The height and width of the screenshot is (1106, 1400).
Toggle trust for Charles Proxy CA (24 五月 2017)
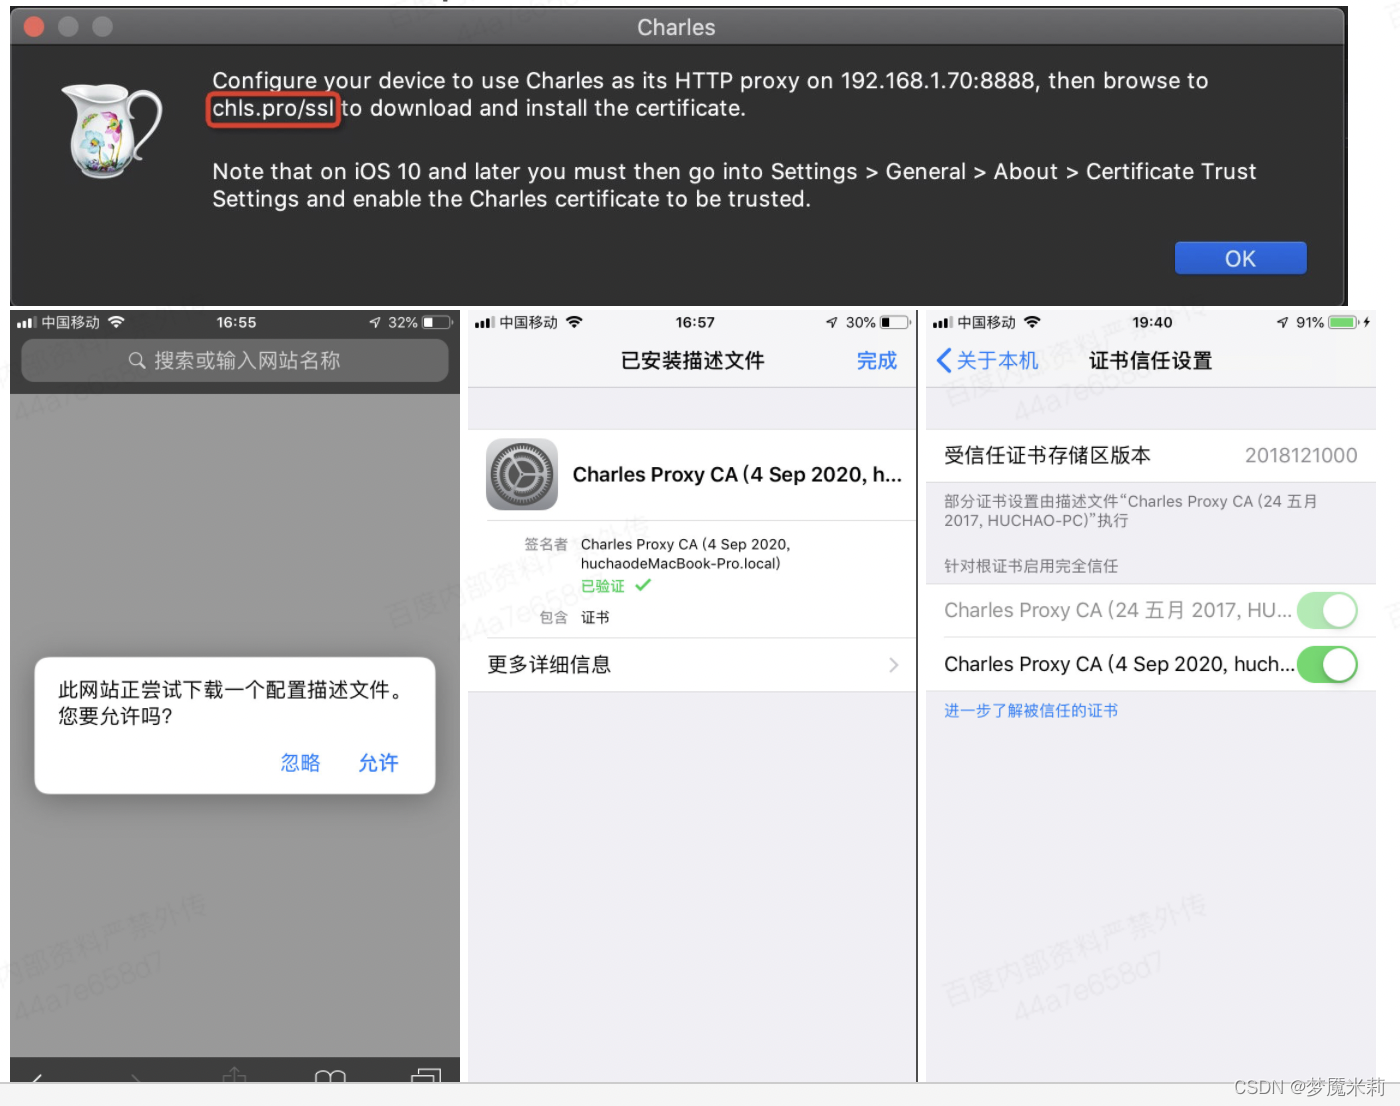(1327, 610)
